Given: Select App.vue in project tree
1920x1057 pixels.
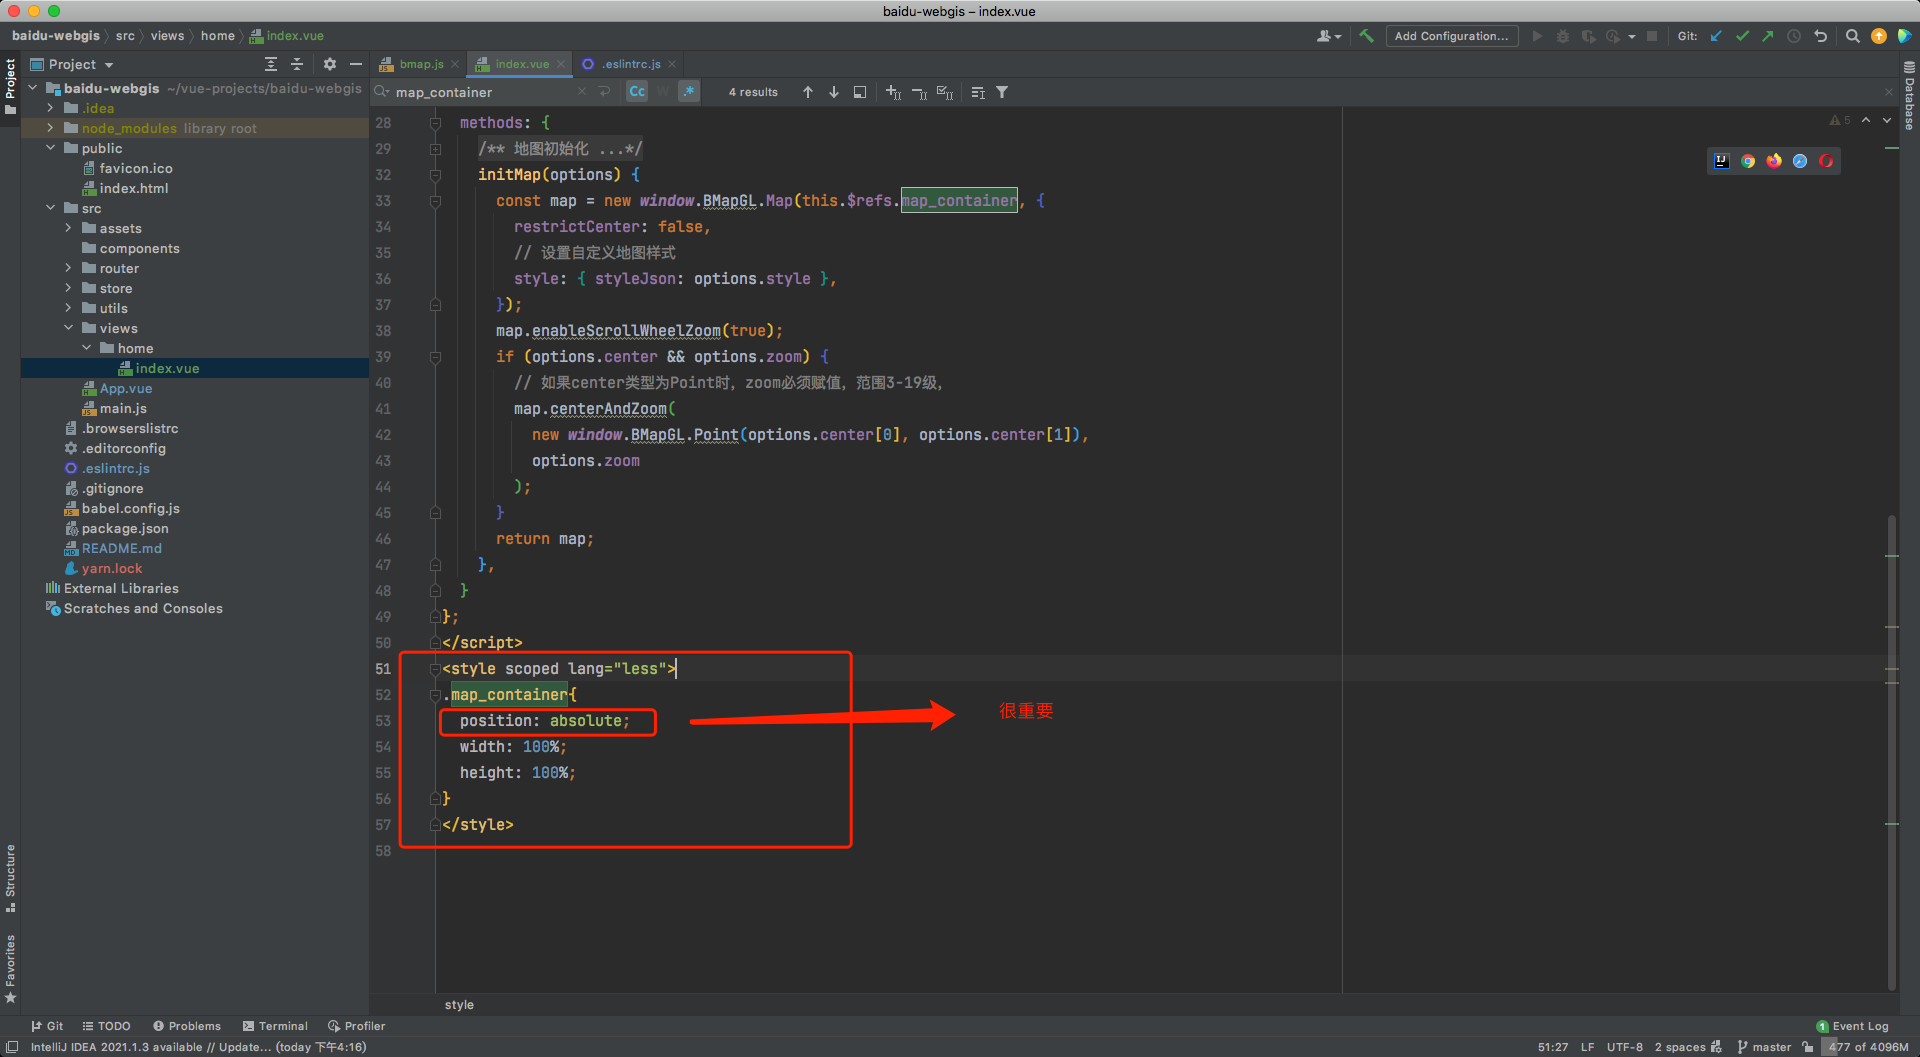Looking at the screenshot, I should click(x=125, y=388).
